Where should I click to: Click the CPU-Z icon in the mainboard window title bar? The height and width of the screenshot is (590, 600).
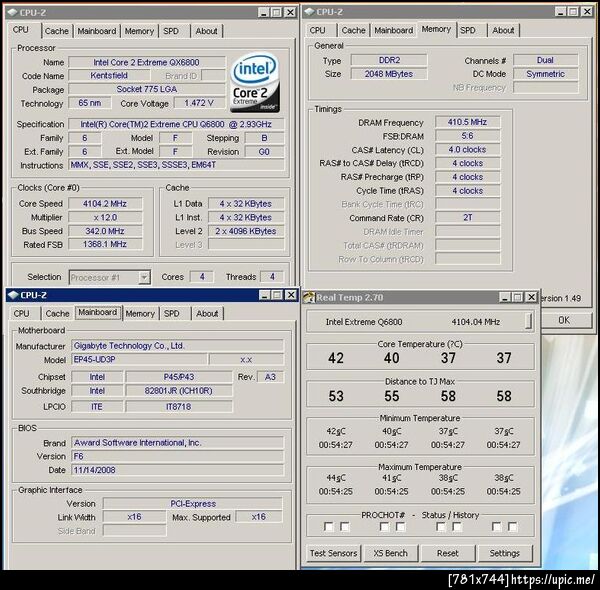(13, 295)
